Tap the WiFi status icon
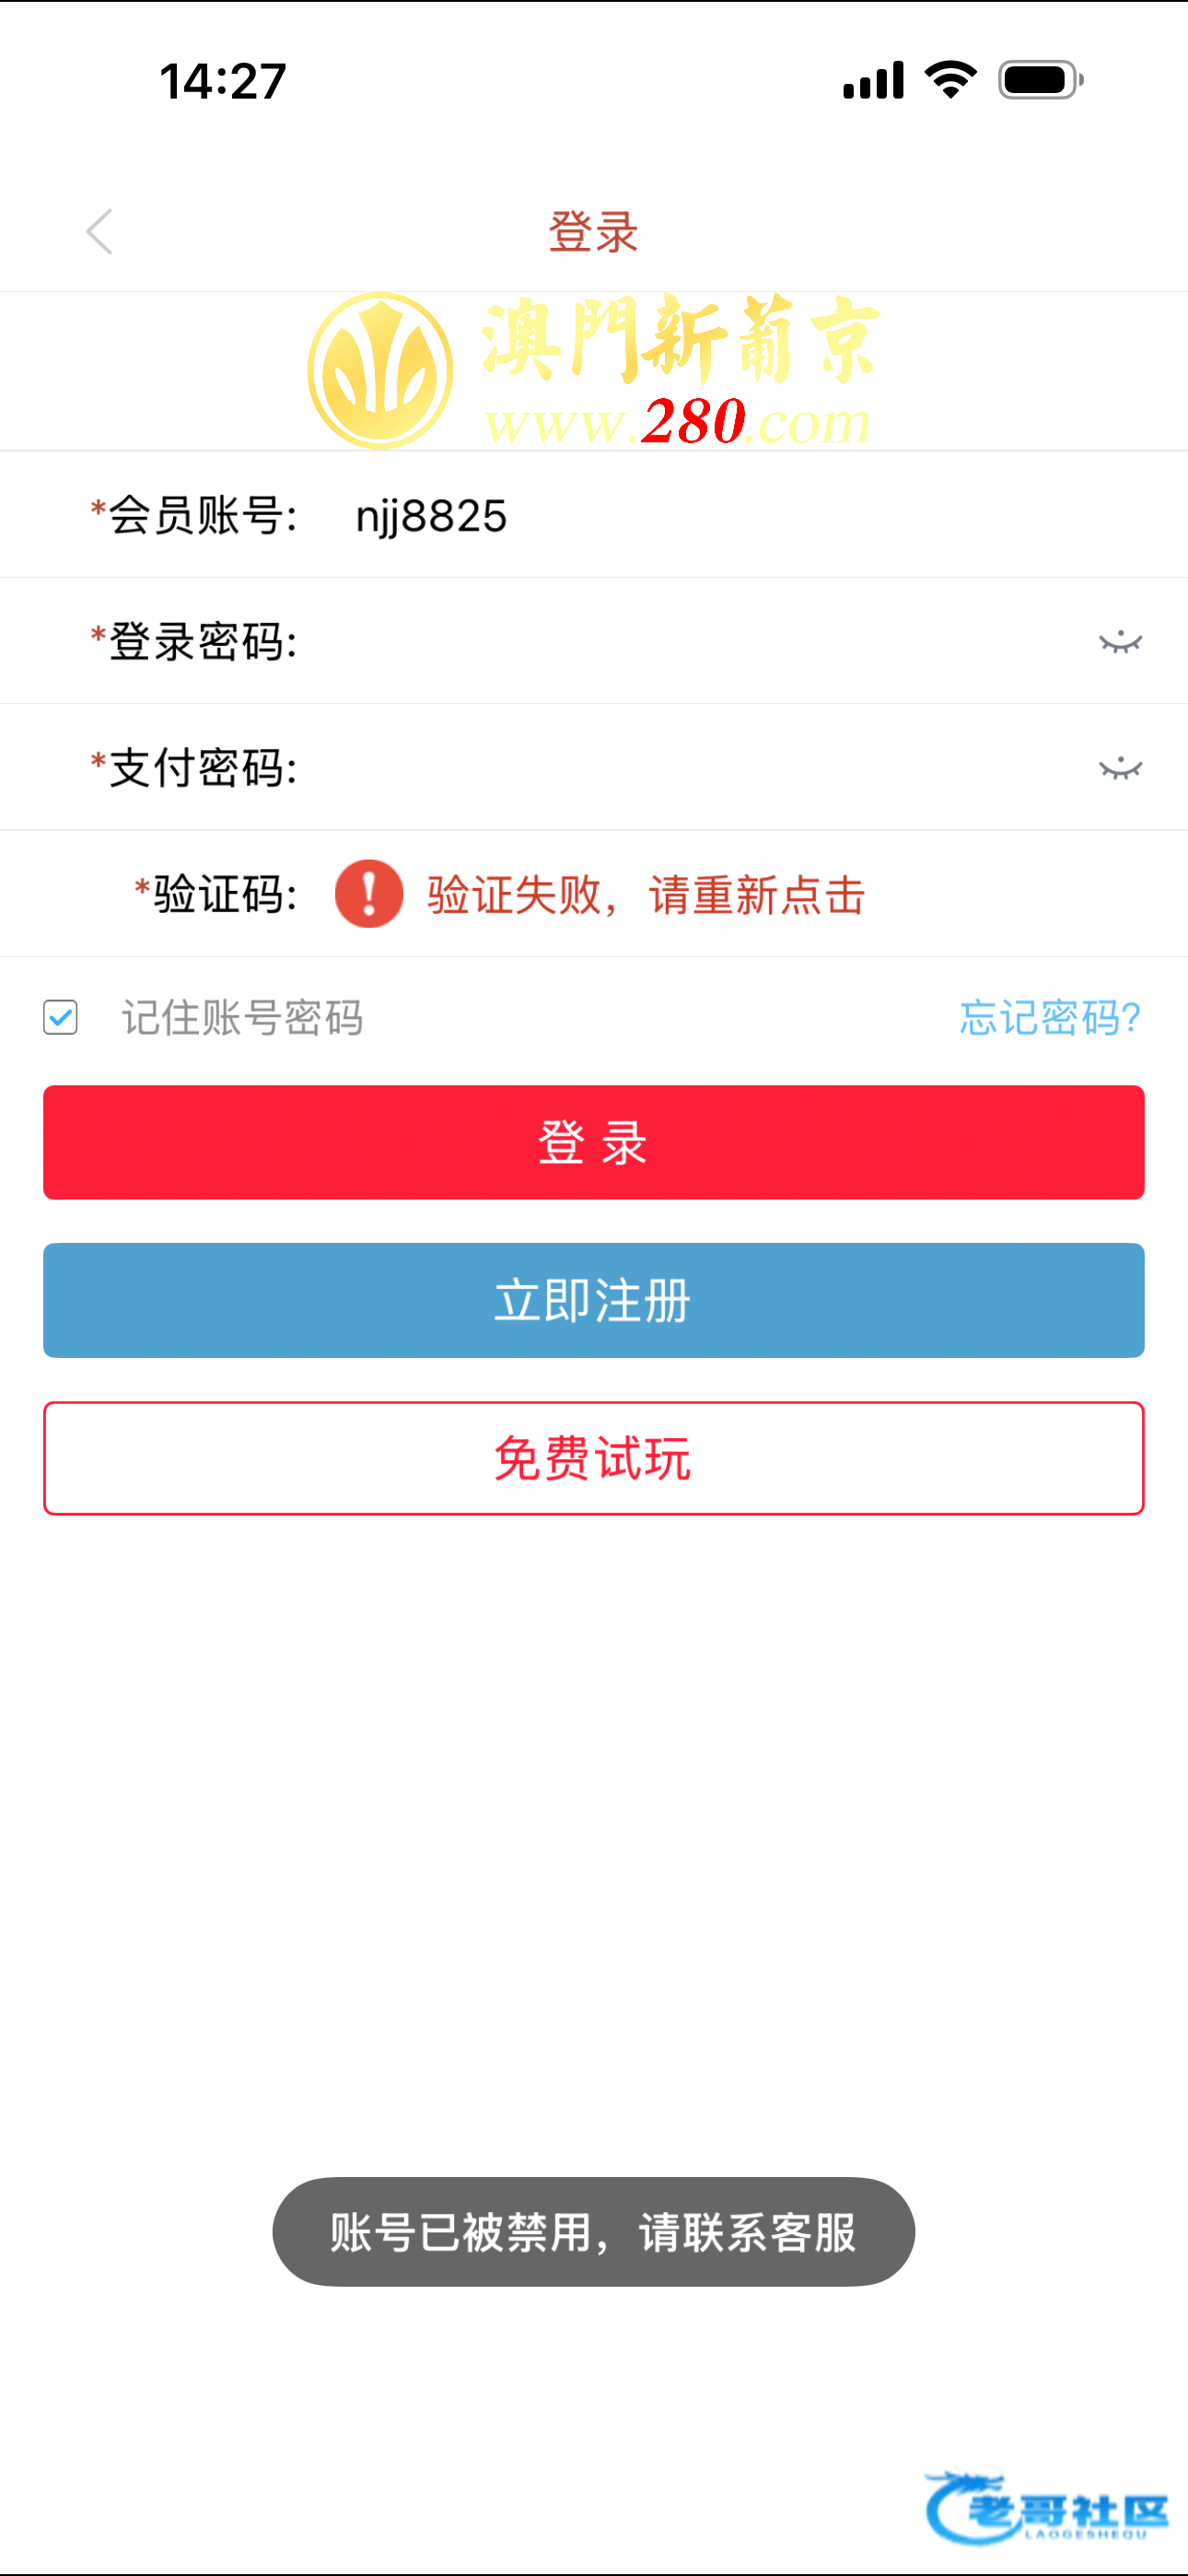This screenshot has height=2576, width=1188. point(950,79)
